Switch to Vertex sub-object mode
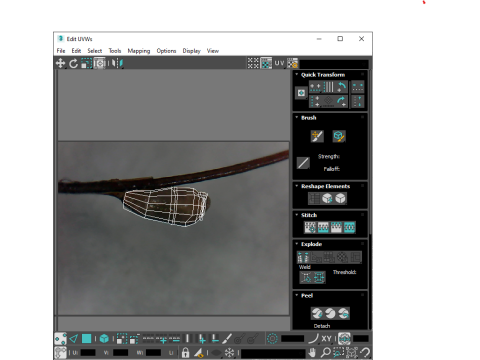 click(60, 339)
